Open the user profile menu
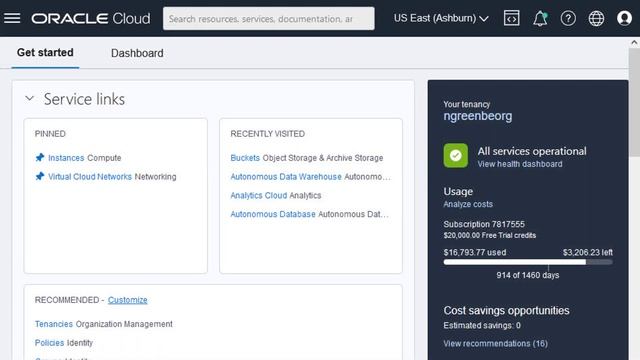Image resolution: width=640 pixels, height=360 pixels. [x=624, y=18]
